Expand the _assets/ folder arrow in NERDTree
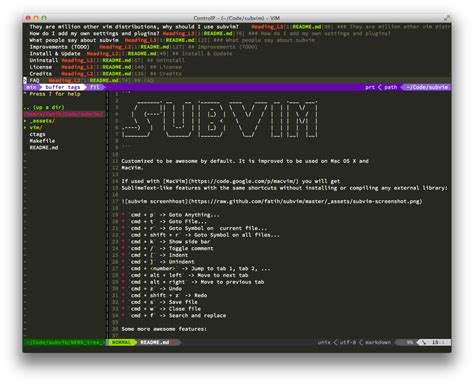This screenshot has height=384, width=474. coord(25,121)
